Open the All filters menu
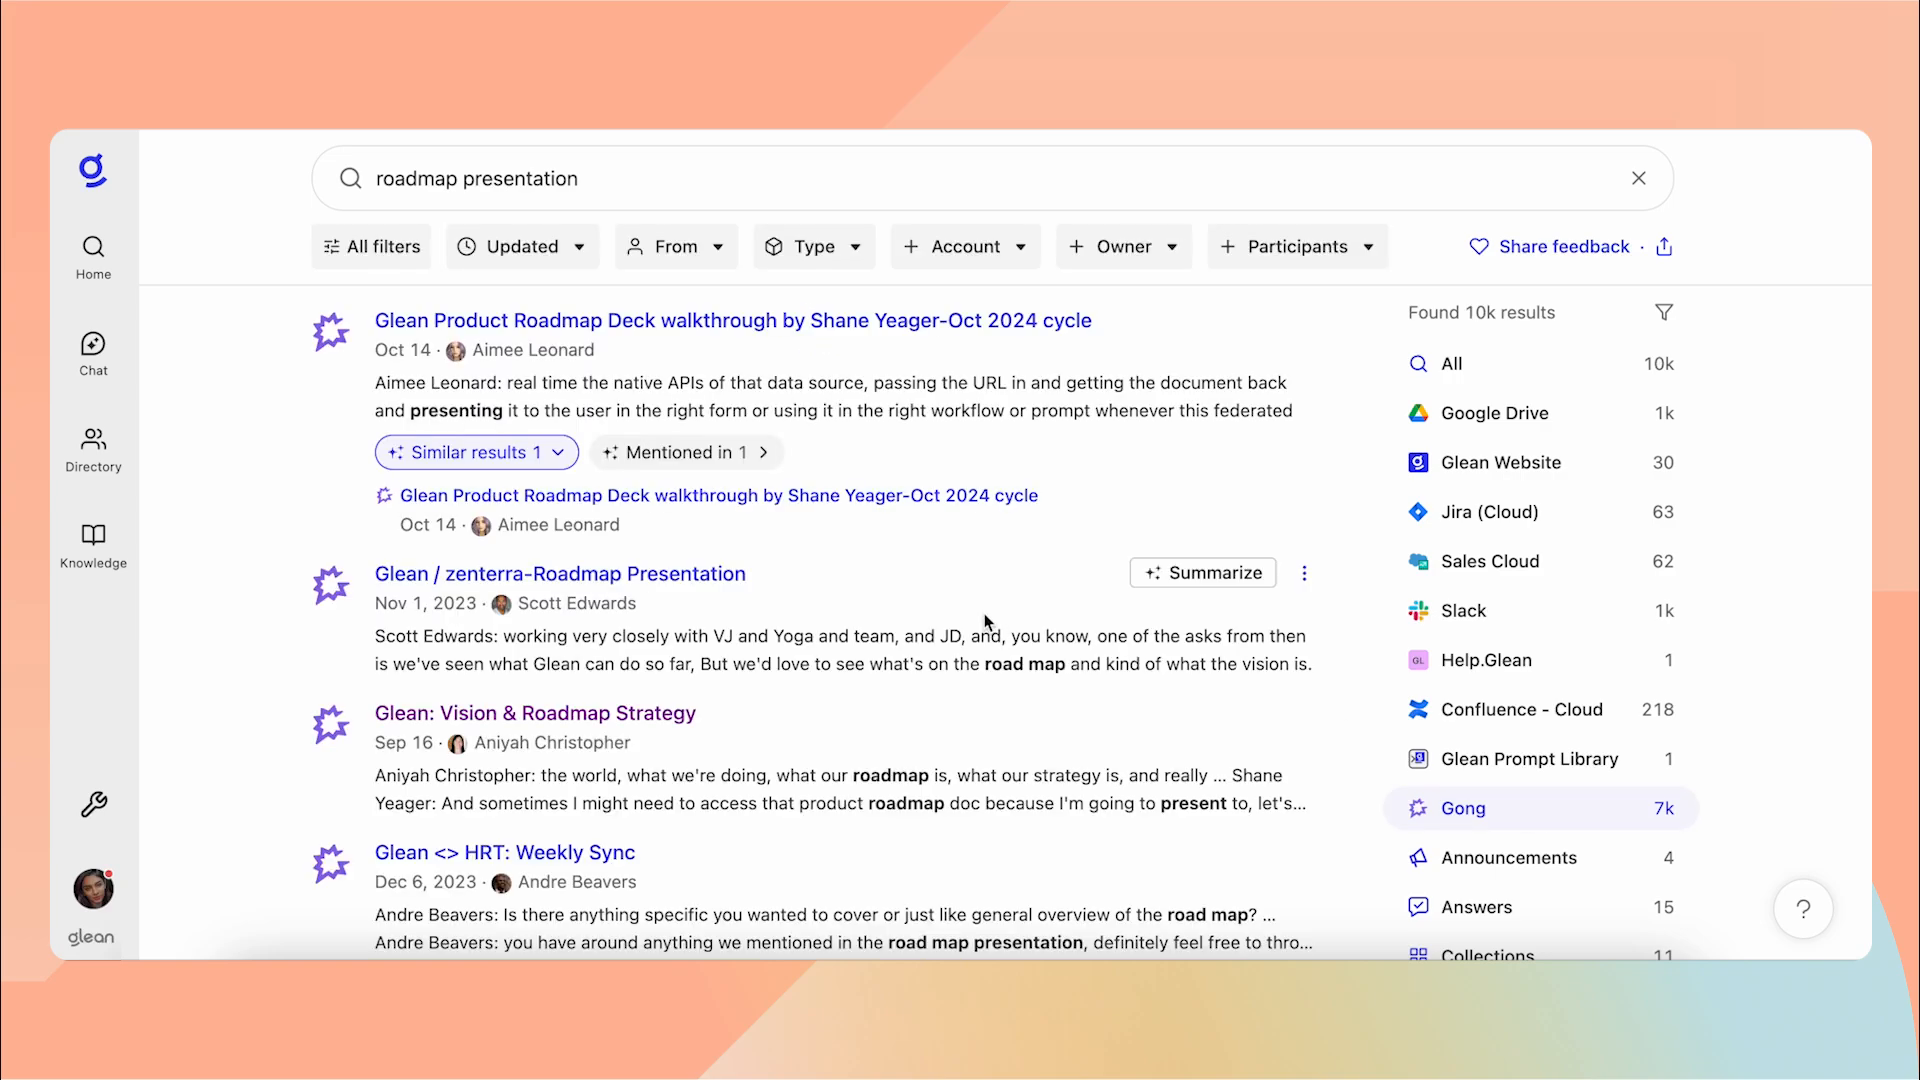The width and height of the screenshot is (1920, 1080). 370,246
